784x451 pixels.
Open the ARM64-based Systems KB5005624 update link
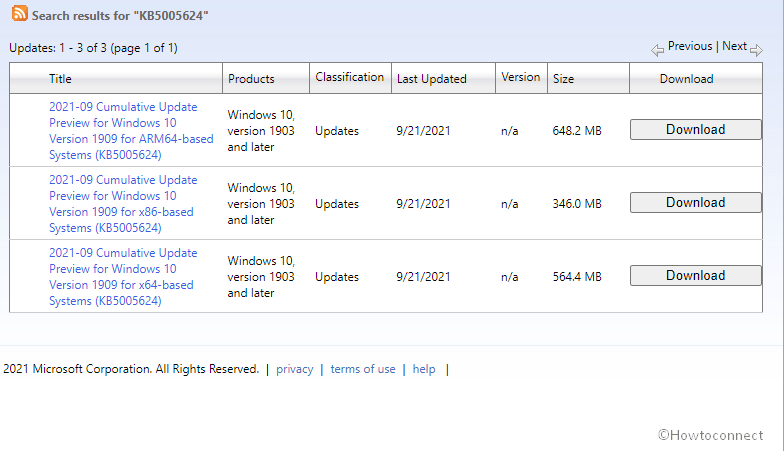(130, 131)
